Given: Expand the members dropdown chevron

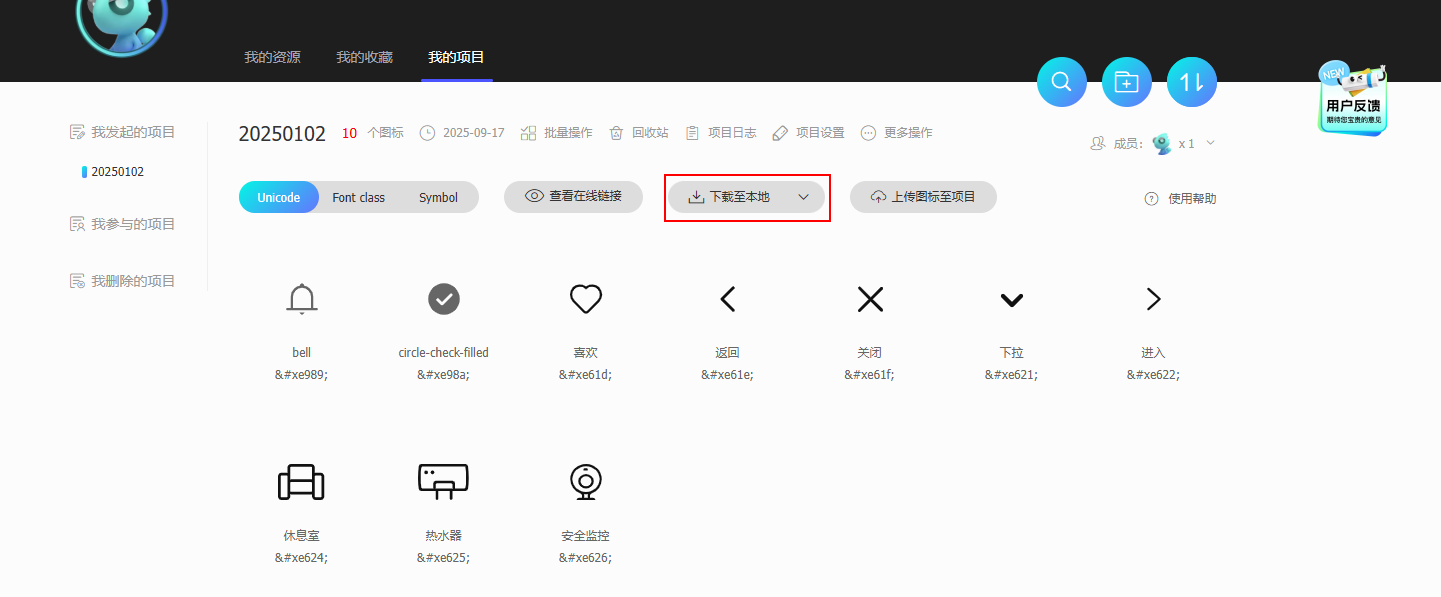Looking at the screenshot, I should click(x=1210, y=143).
